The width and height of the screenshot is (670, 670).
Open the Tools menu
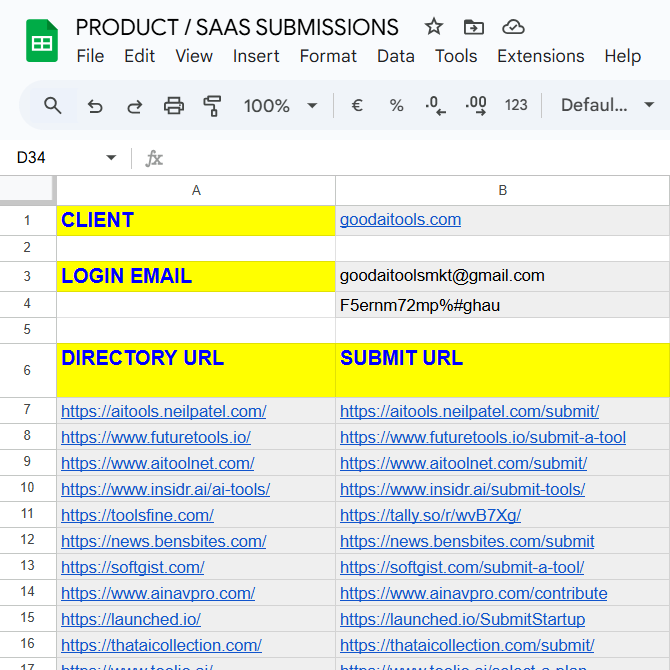(x=456, y=56)
